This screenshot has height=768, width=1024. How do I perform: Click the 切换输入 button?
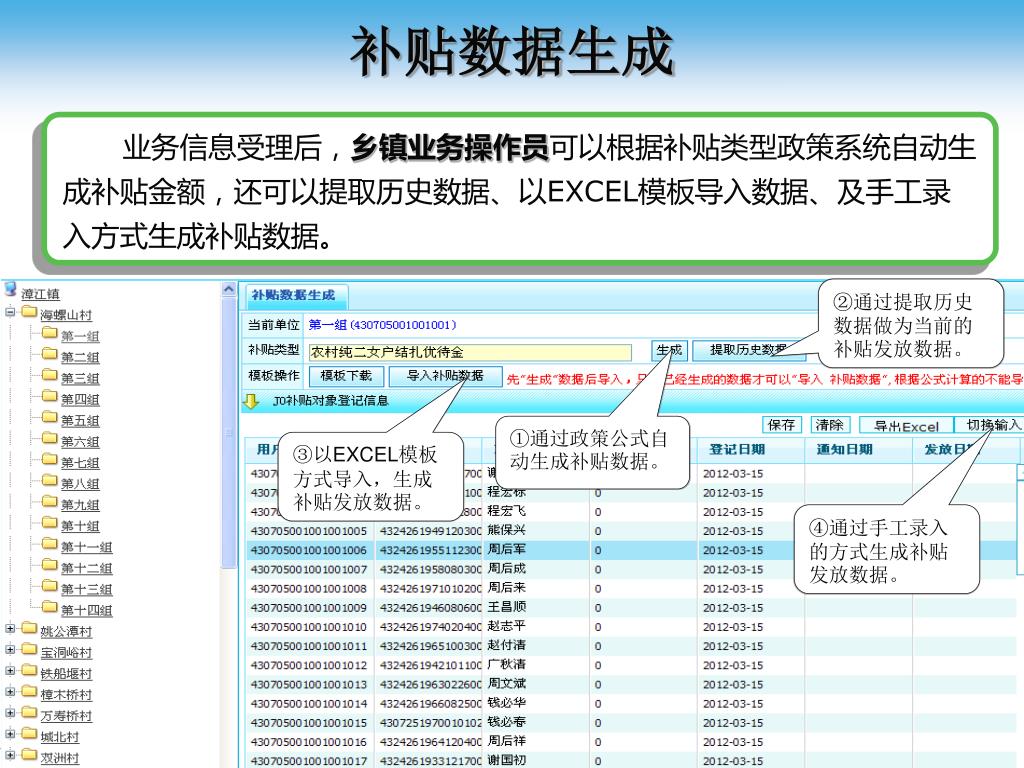(990, 425)
